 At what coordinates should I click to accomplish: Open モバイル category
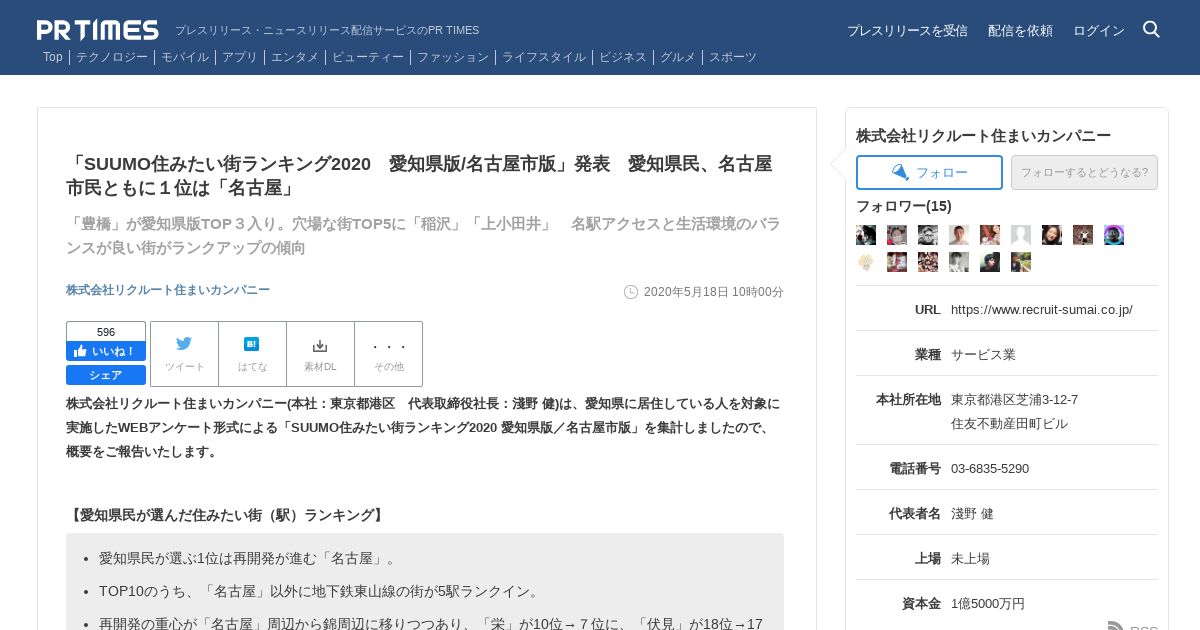pos(185,57)
